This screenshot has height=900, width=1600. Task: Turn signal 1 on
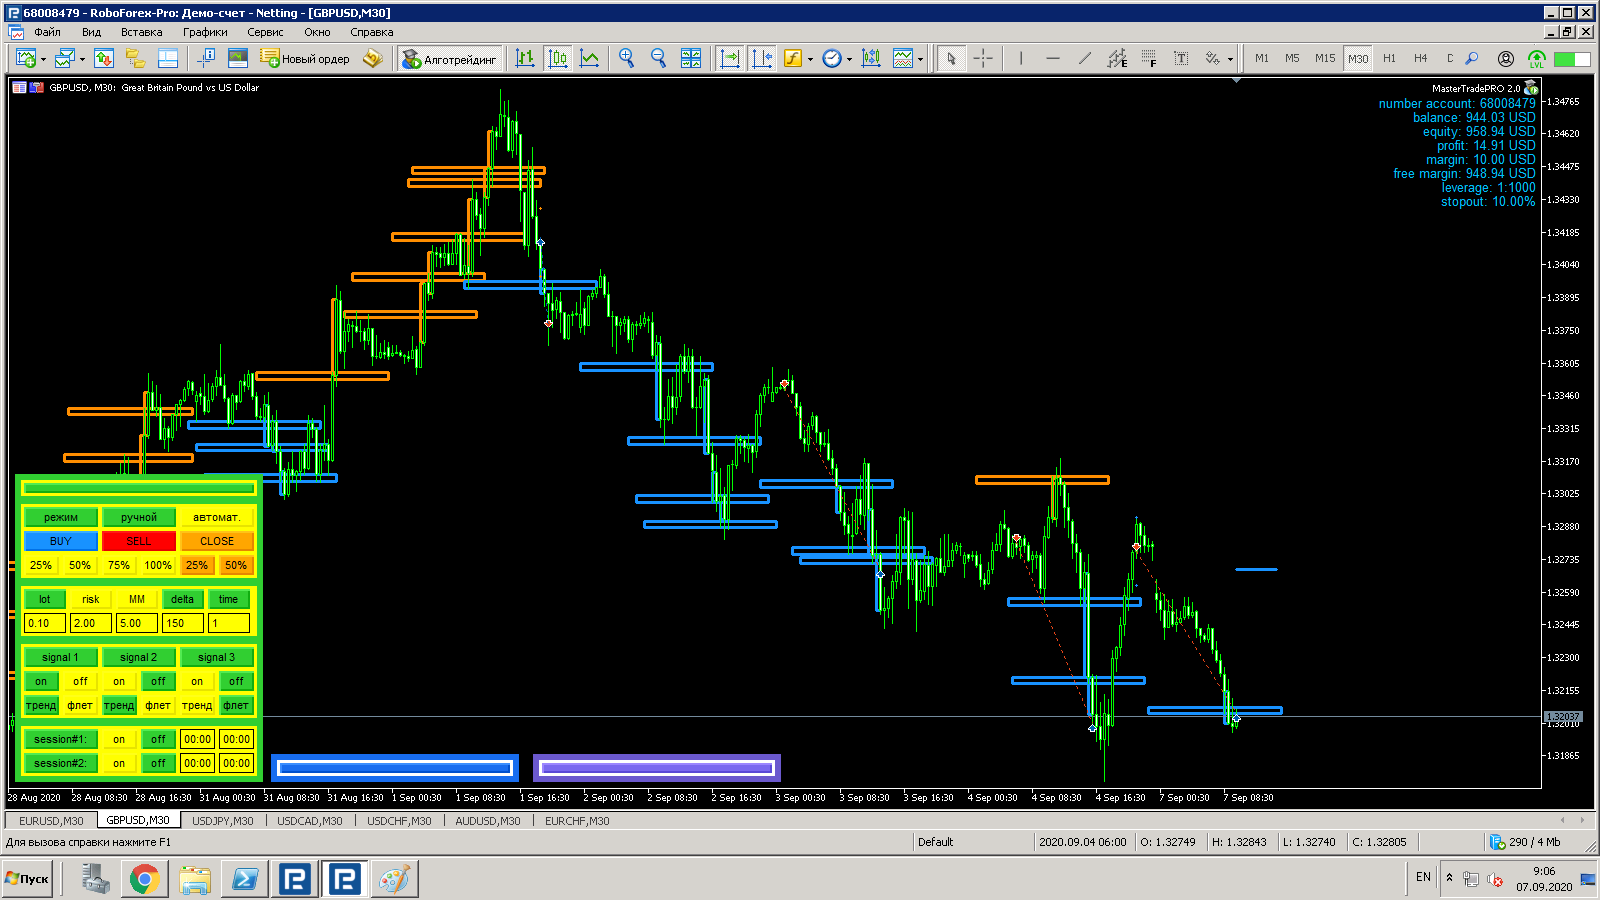pyautogui.click(x=41, y=681)
